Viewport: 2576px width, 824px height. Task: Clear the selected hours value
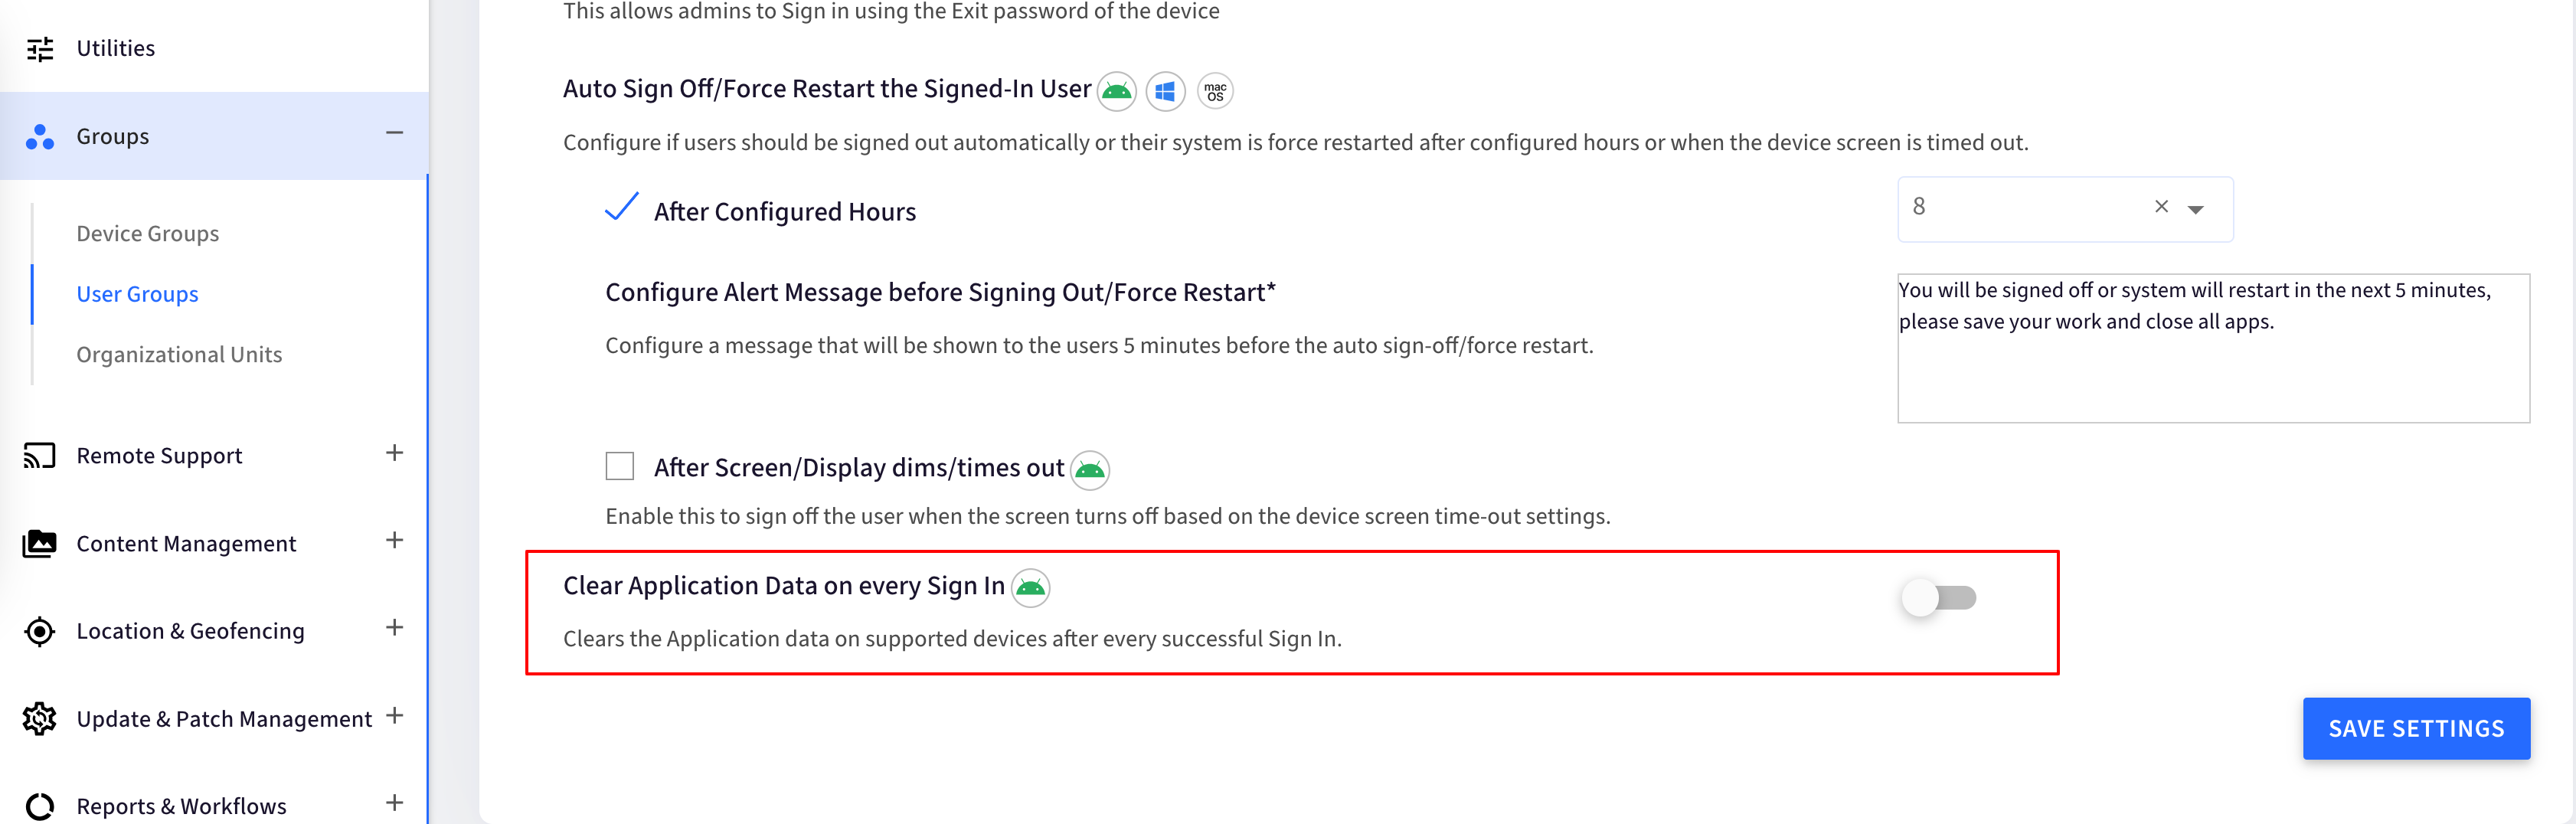(x=2161, y=206)
